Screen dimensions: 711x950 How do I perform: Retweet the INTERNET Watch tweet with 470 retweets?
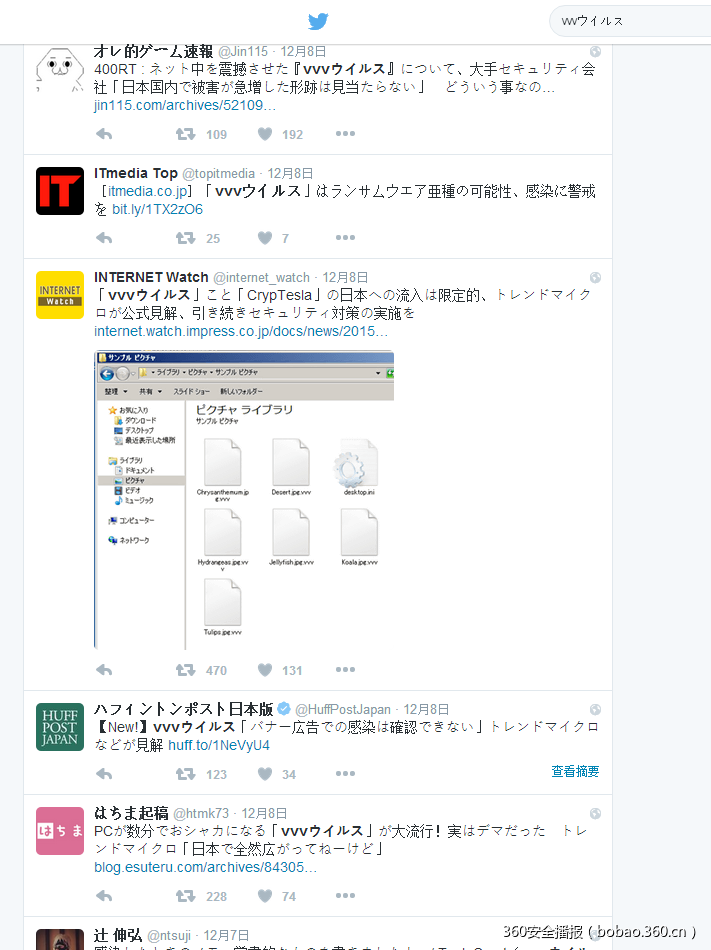click(185, 670)
